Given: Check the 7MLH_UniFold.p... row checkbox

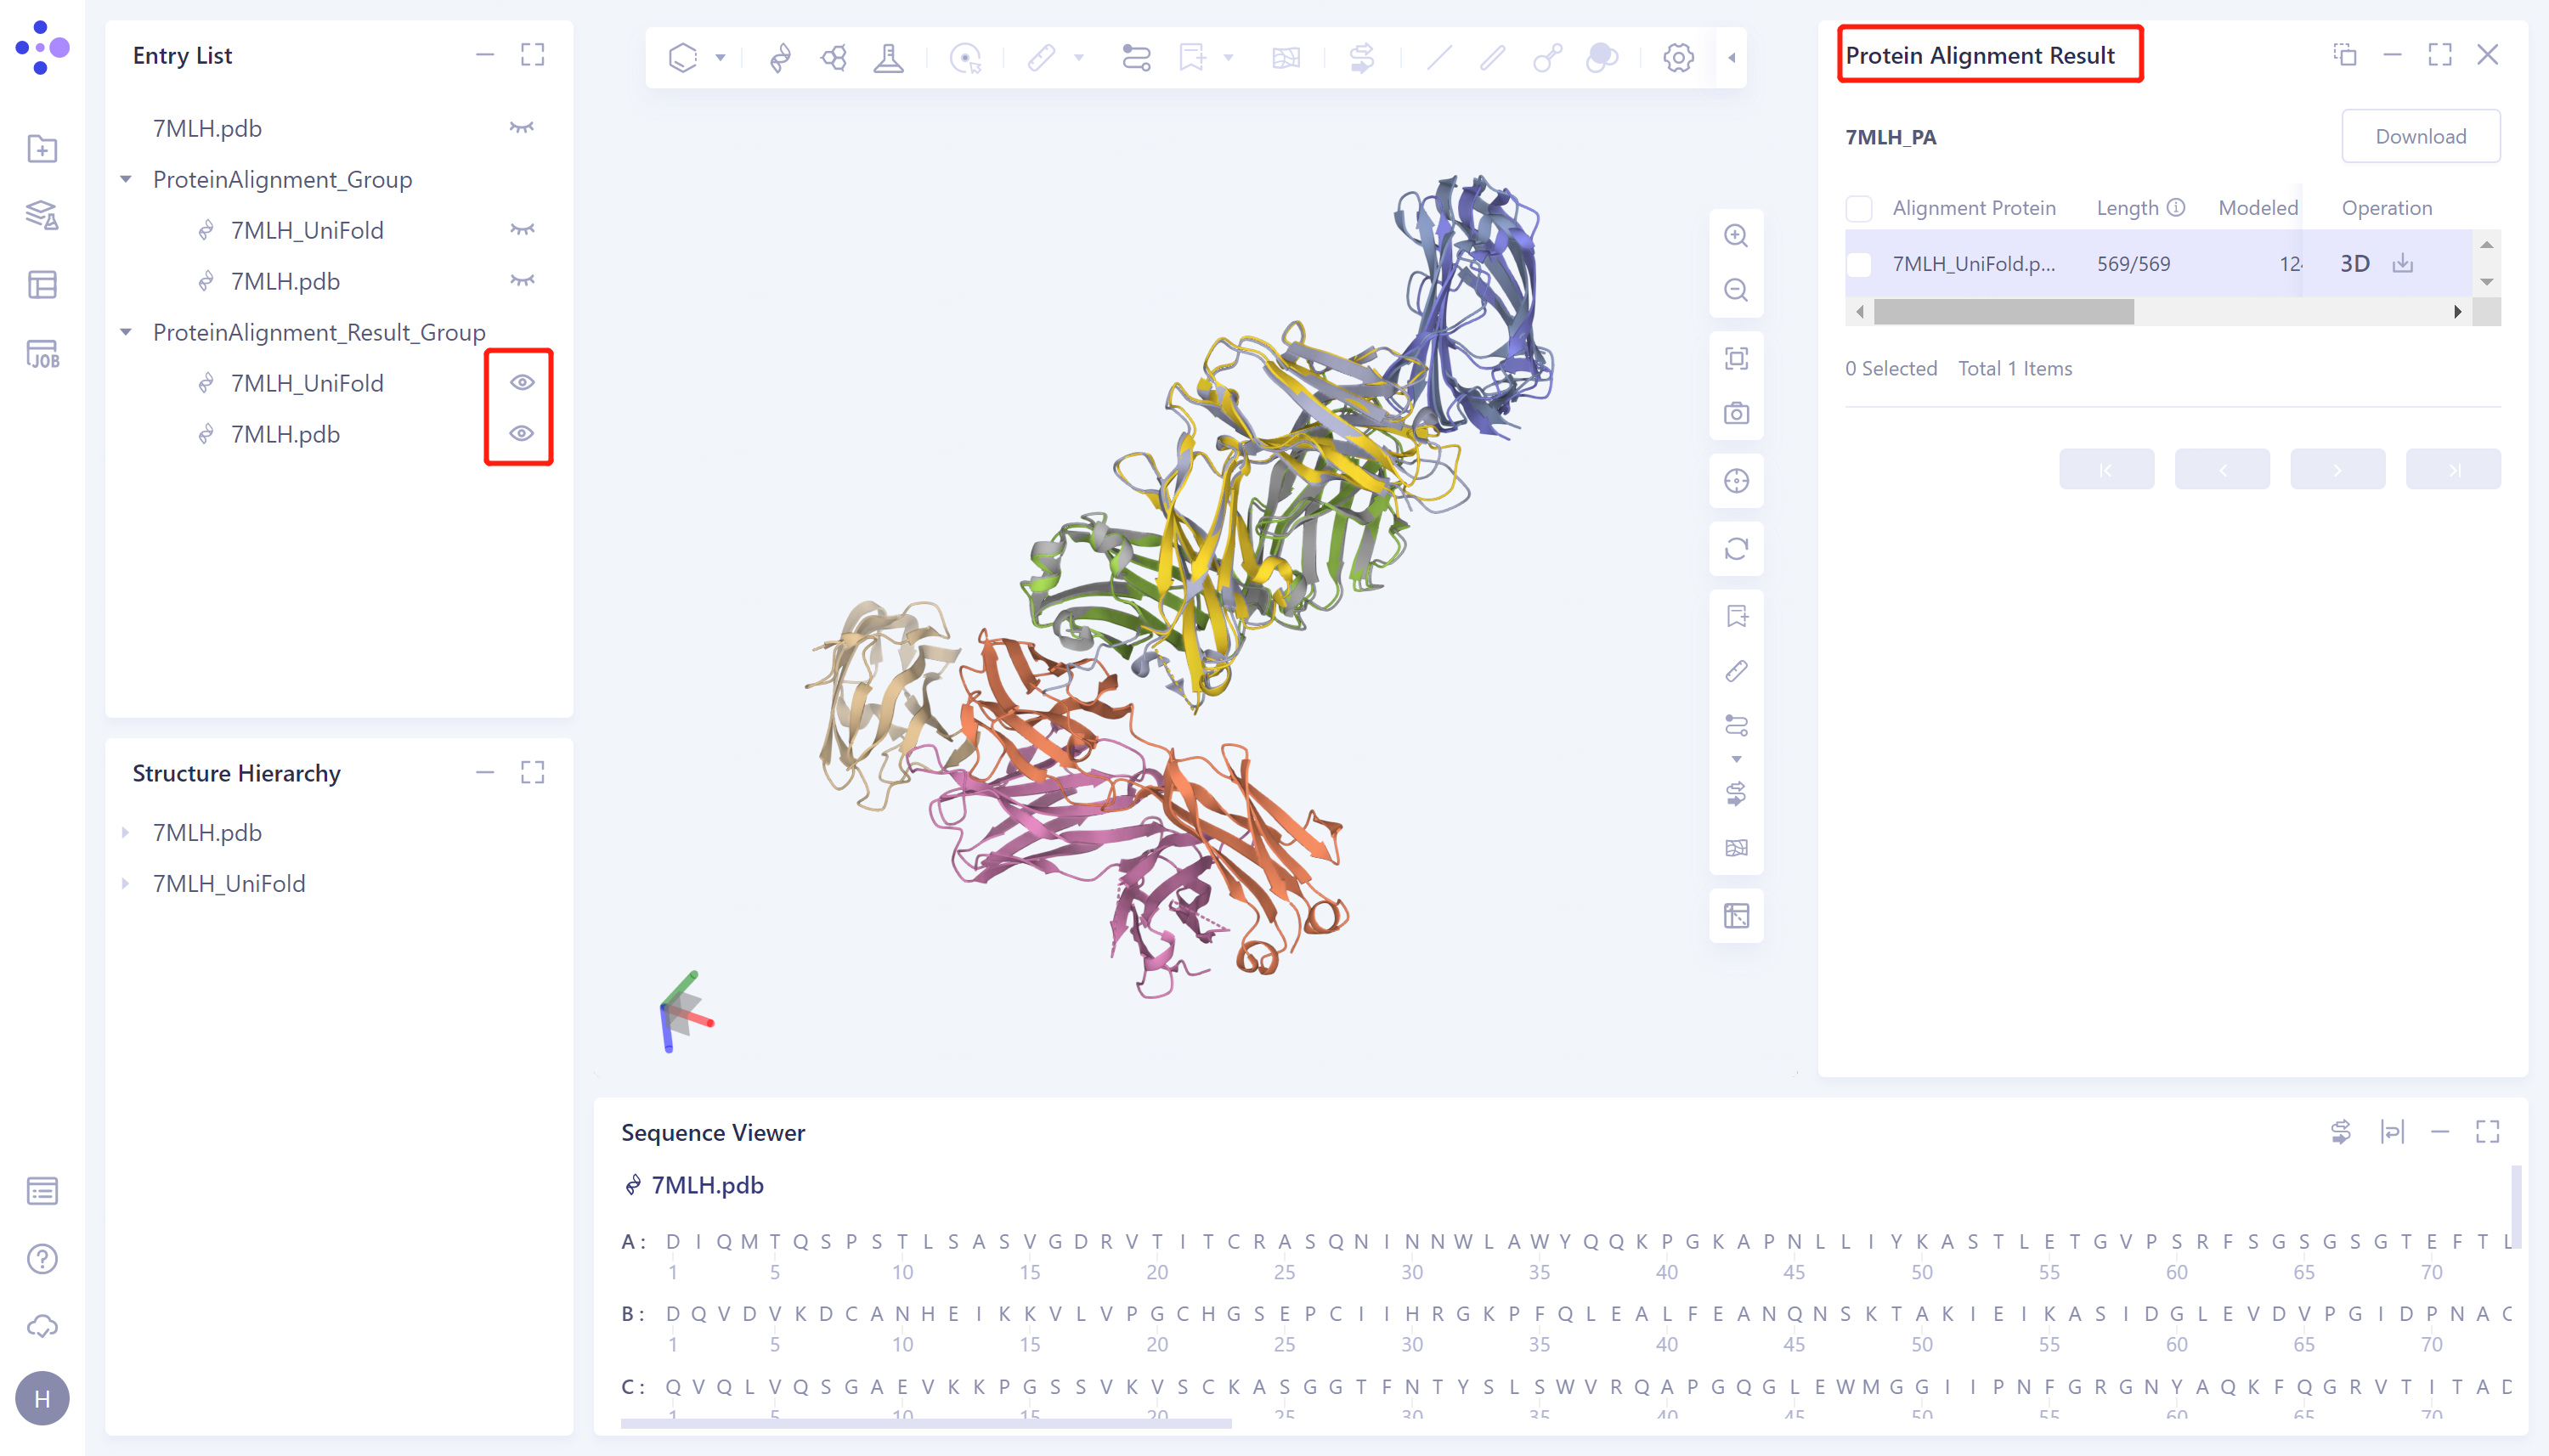Looking at the screenshot, I should point(1859,264).
